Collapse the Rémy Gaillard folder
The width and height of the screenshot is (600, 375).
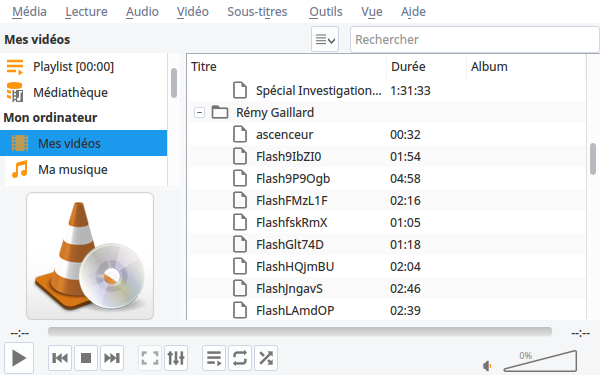tap(199, 112)
